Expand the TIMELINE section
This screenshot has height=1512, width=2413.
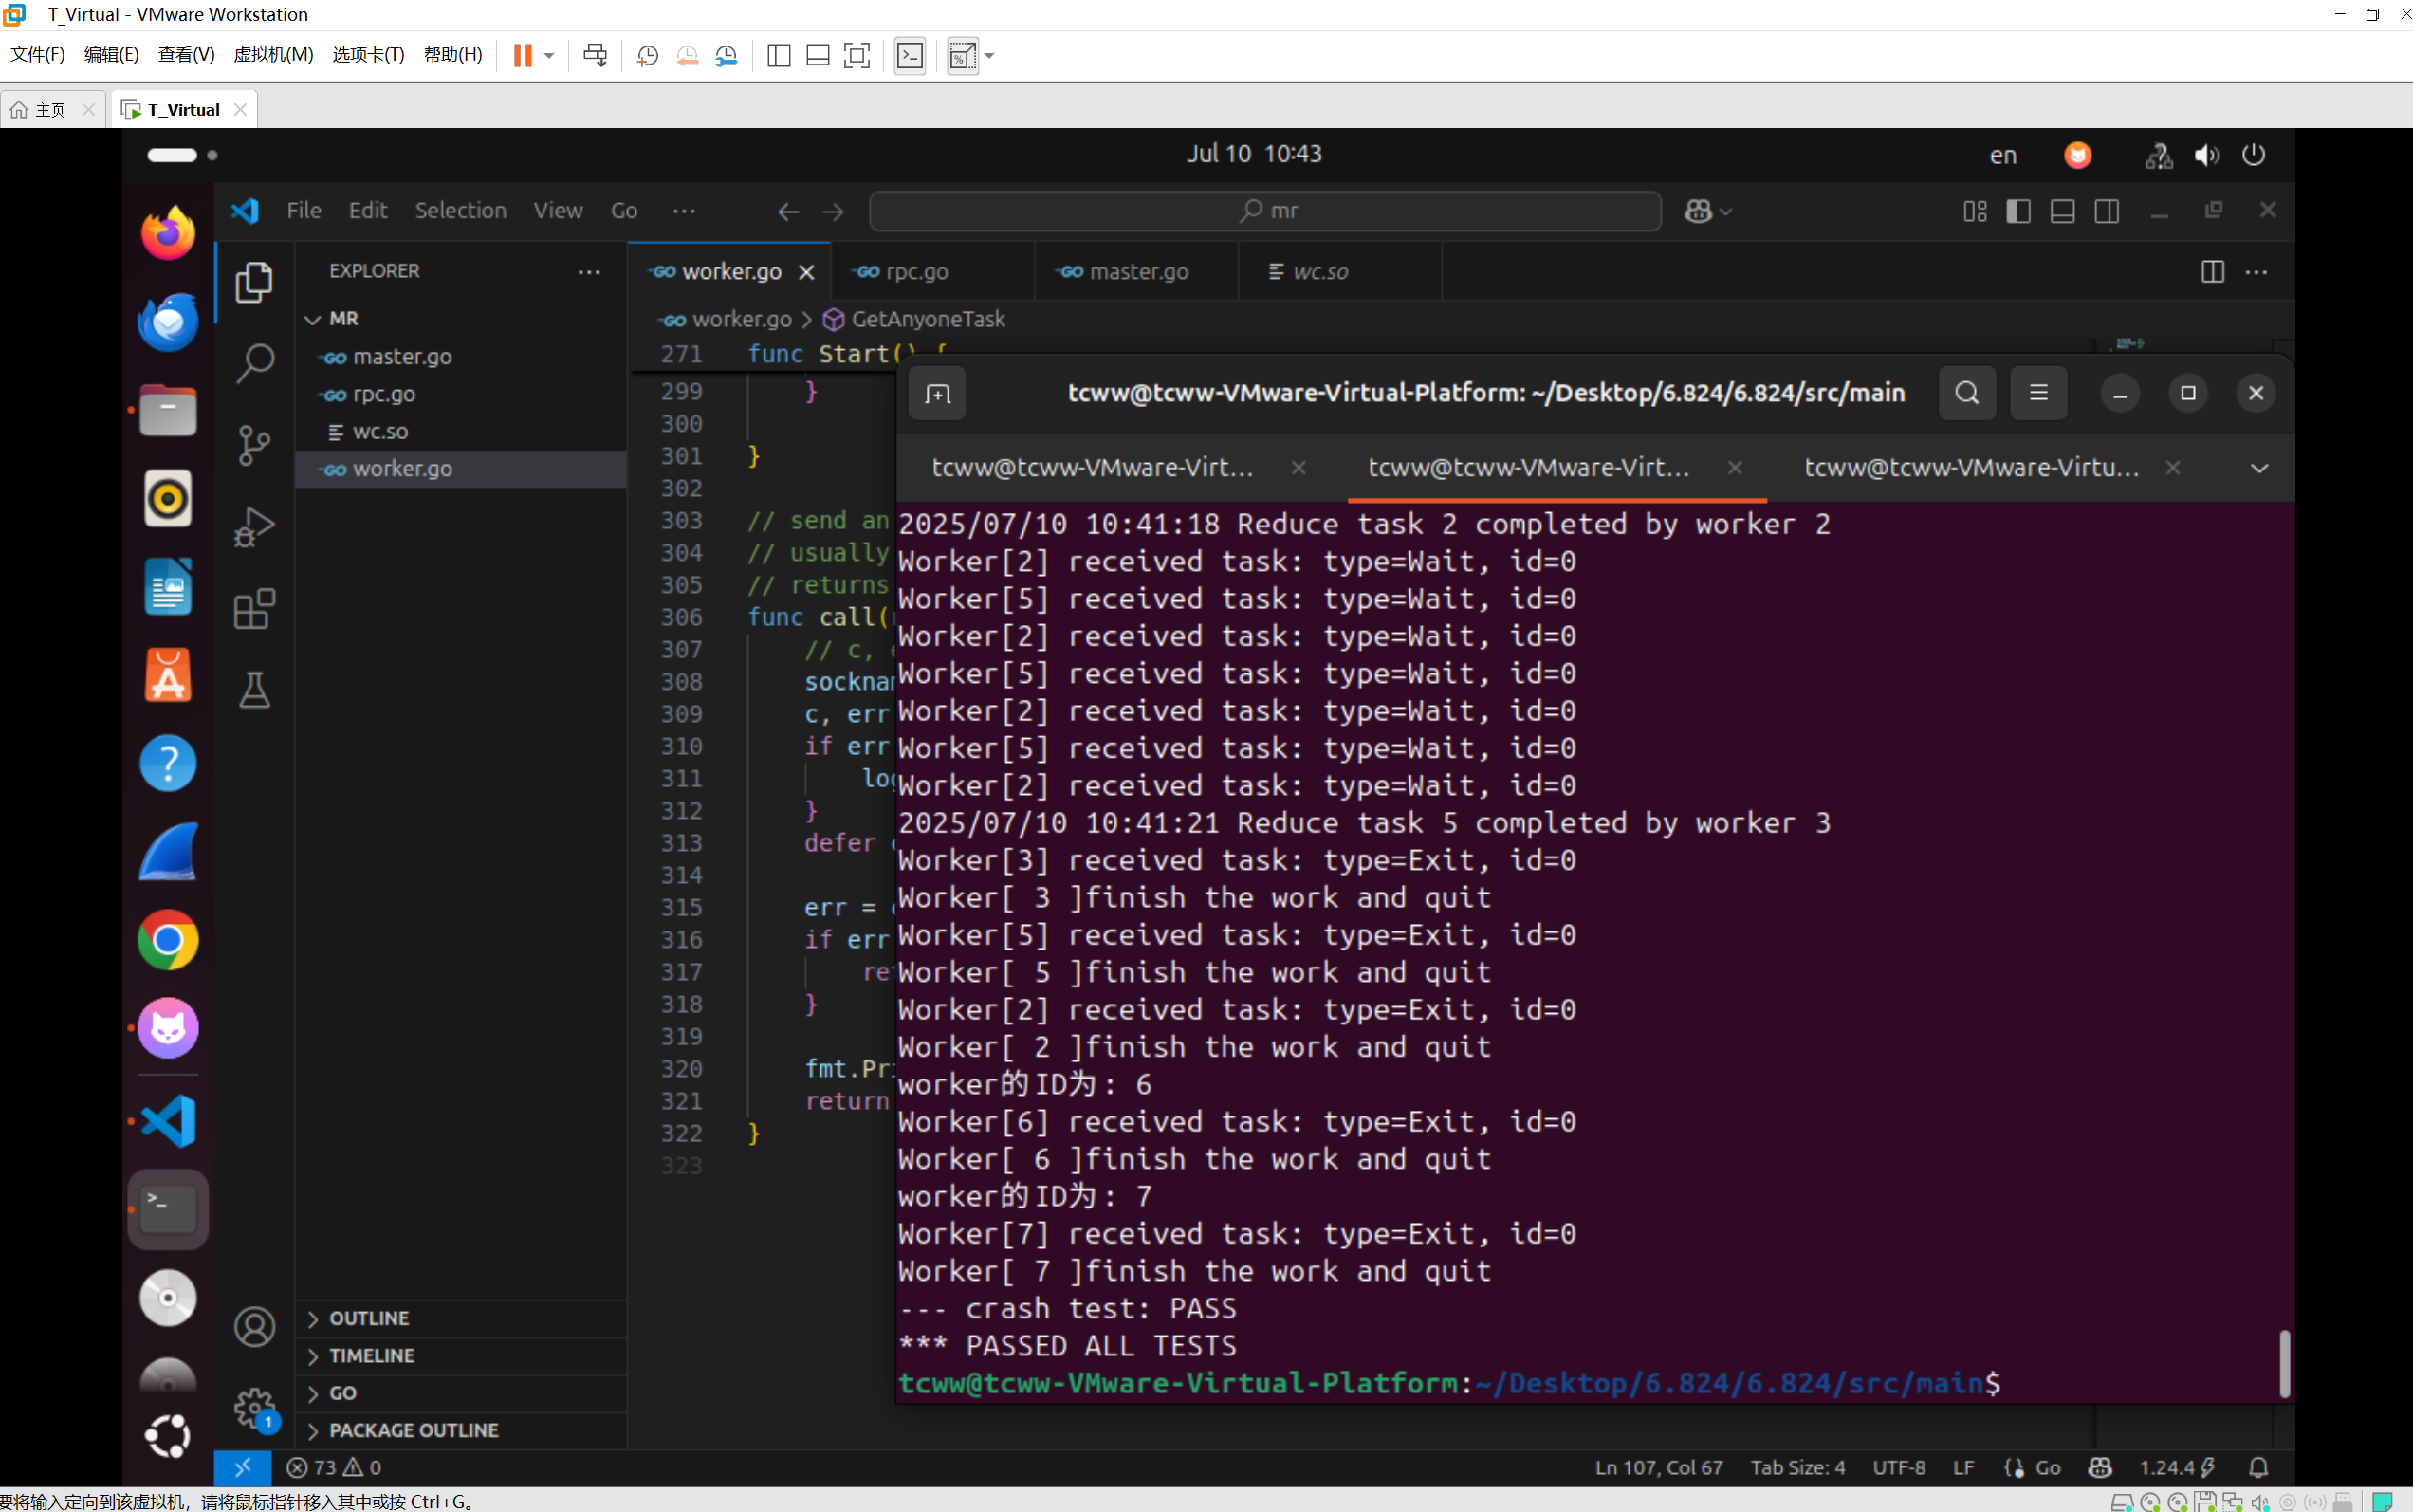(460, 1356)
